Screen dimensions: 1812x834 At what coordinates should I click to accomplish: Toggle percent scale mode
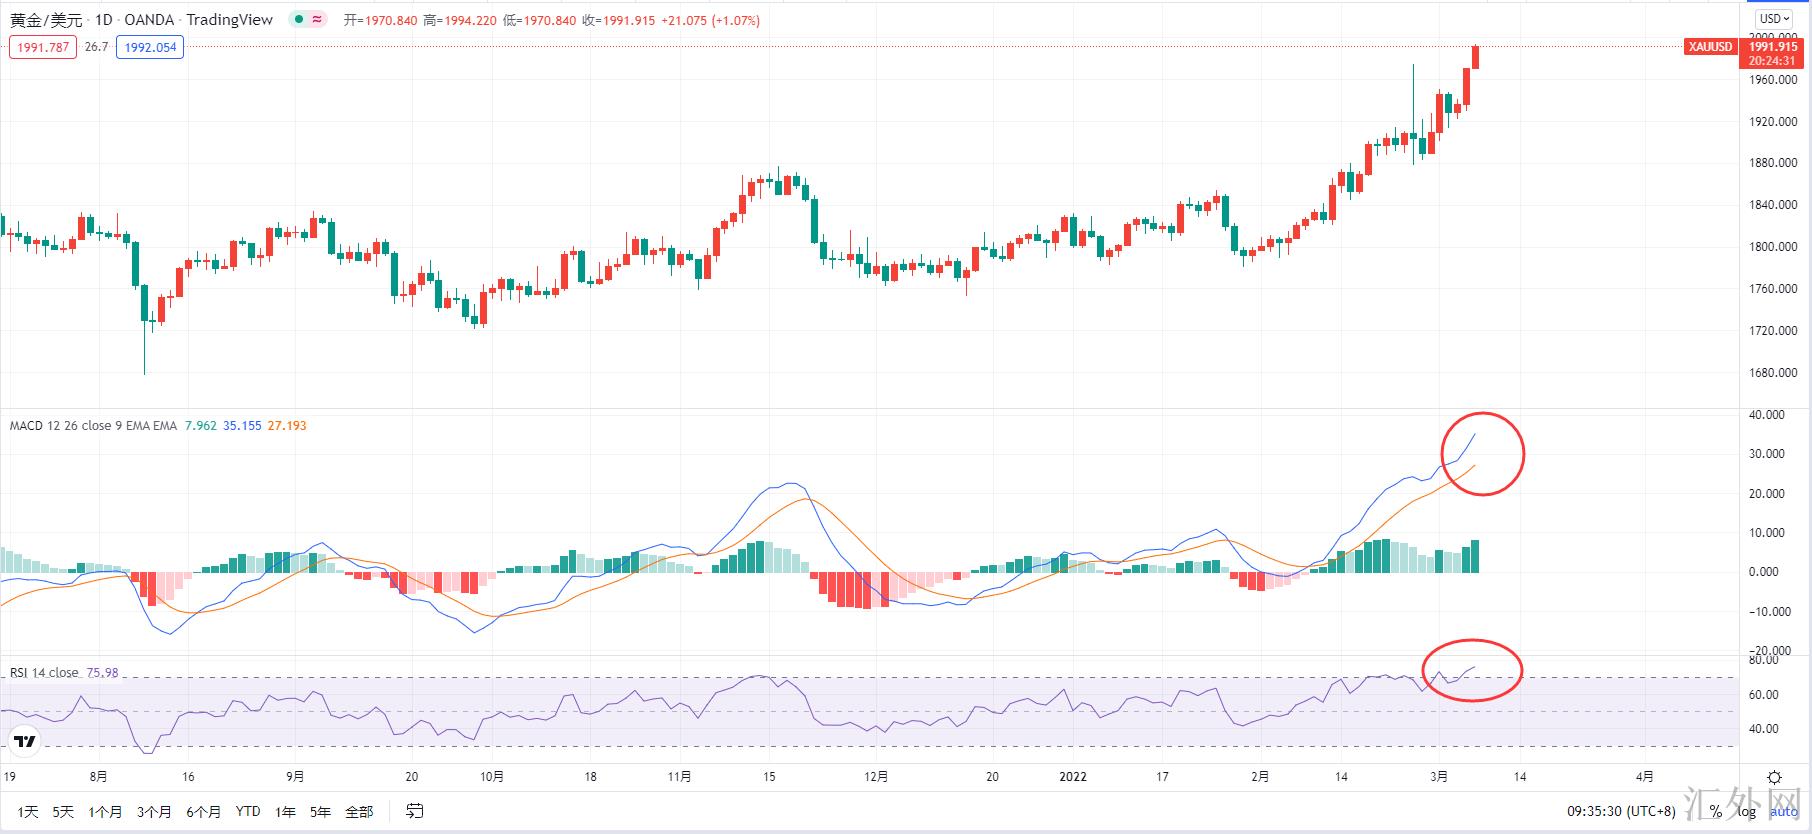pos(1715,811)
